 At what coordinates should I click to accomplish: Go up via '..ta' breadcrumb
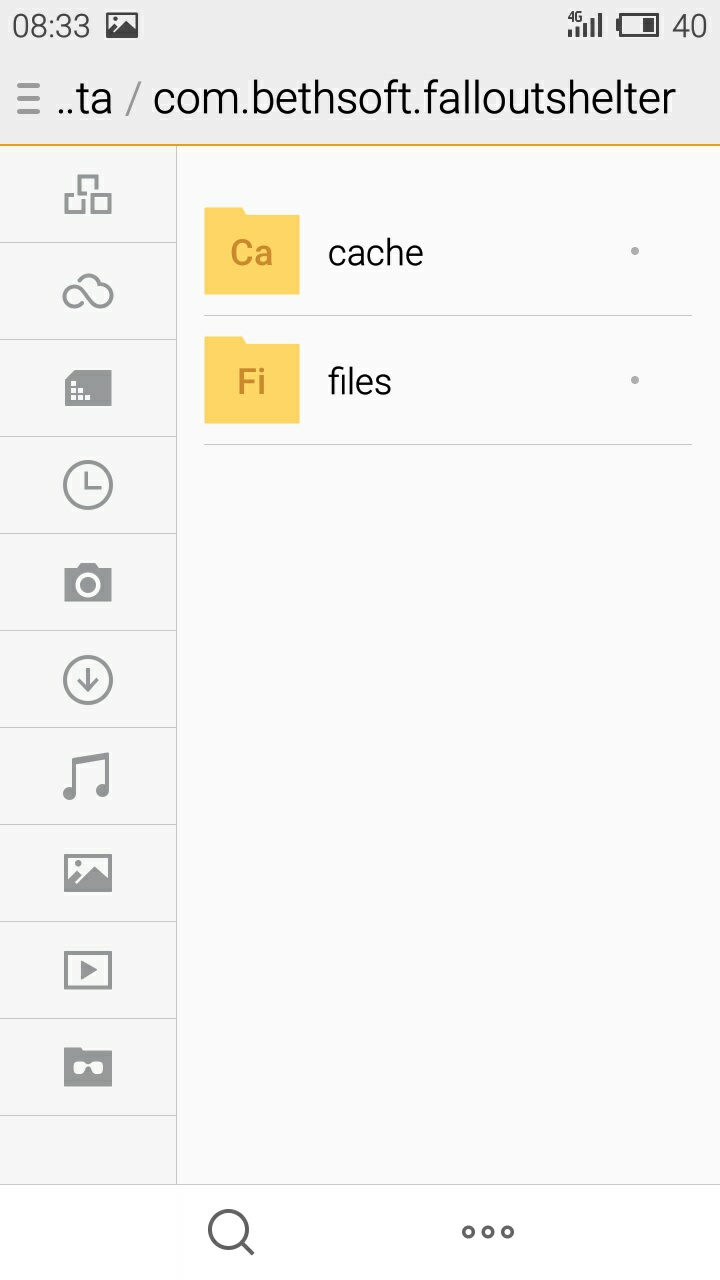[84, 98]
